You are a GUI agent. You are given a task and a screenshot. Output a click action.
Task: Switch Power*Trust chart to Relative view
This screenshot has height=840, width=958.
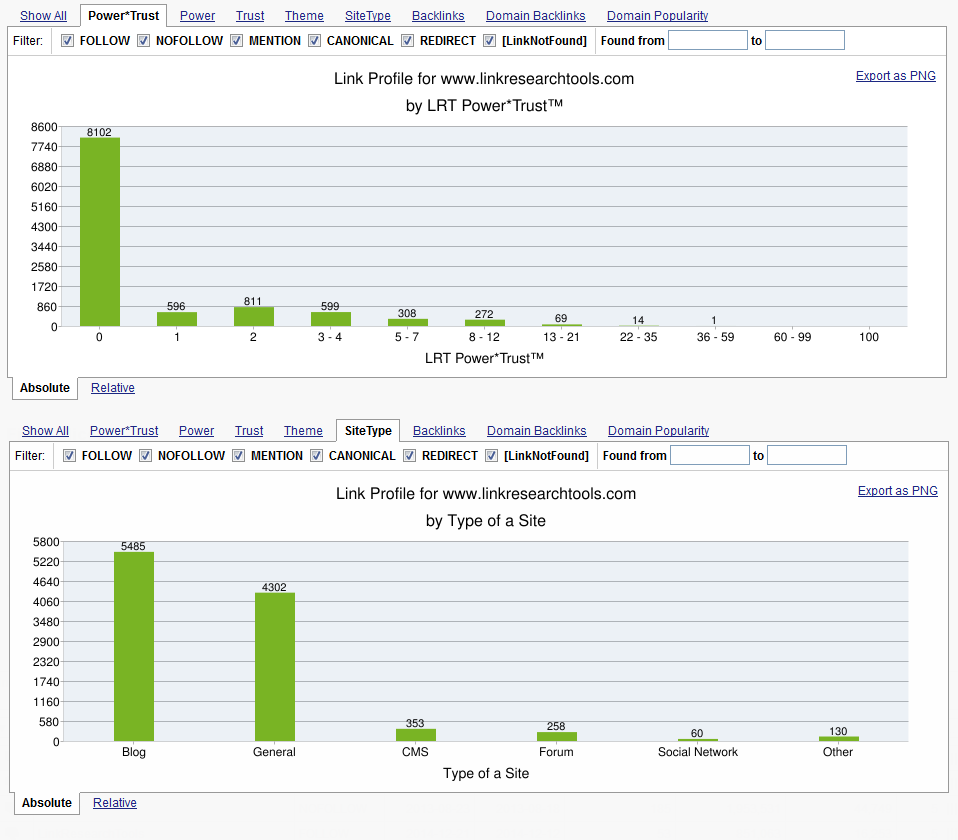tap(113, 388)
